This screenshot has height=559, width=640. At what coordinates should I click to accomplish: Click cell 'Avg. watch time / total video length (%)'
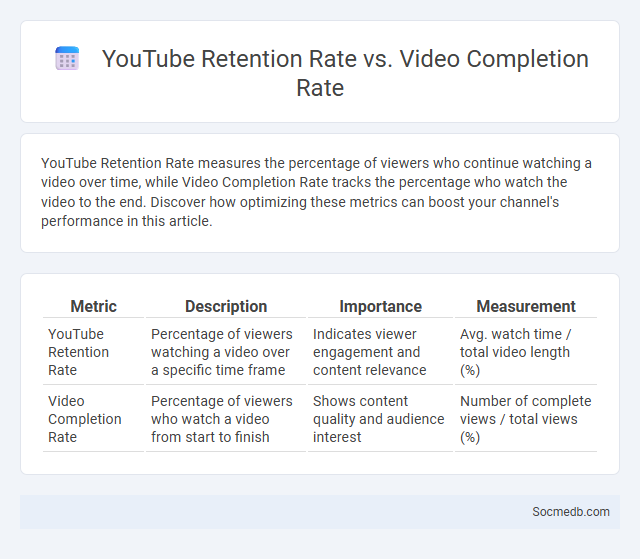tap(526, 352)
